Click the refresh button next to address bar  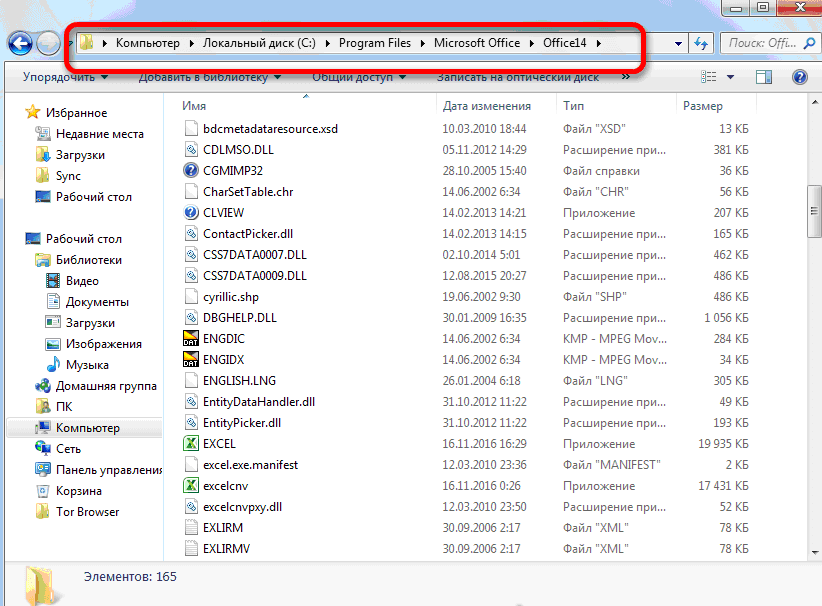pyautogui.click(x=702, y=44)
